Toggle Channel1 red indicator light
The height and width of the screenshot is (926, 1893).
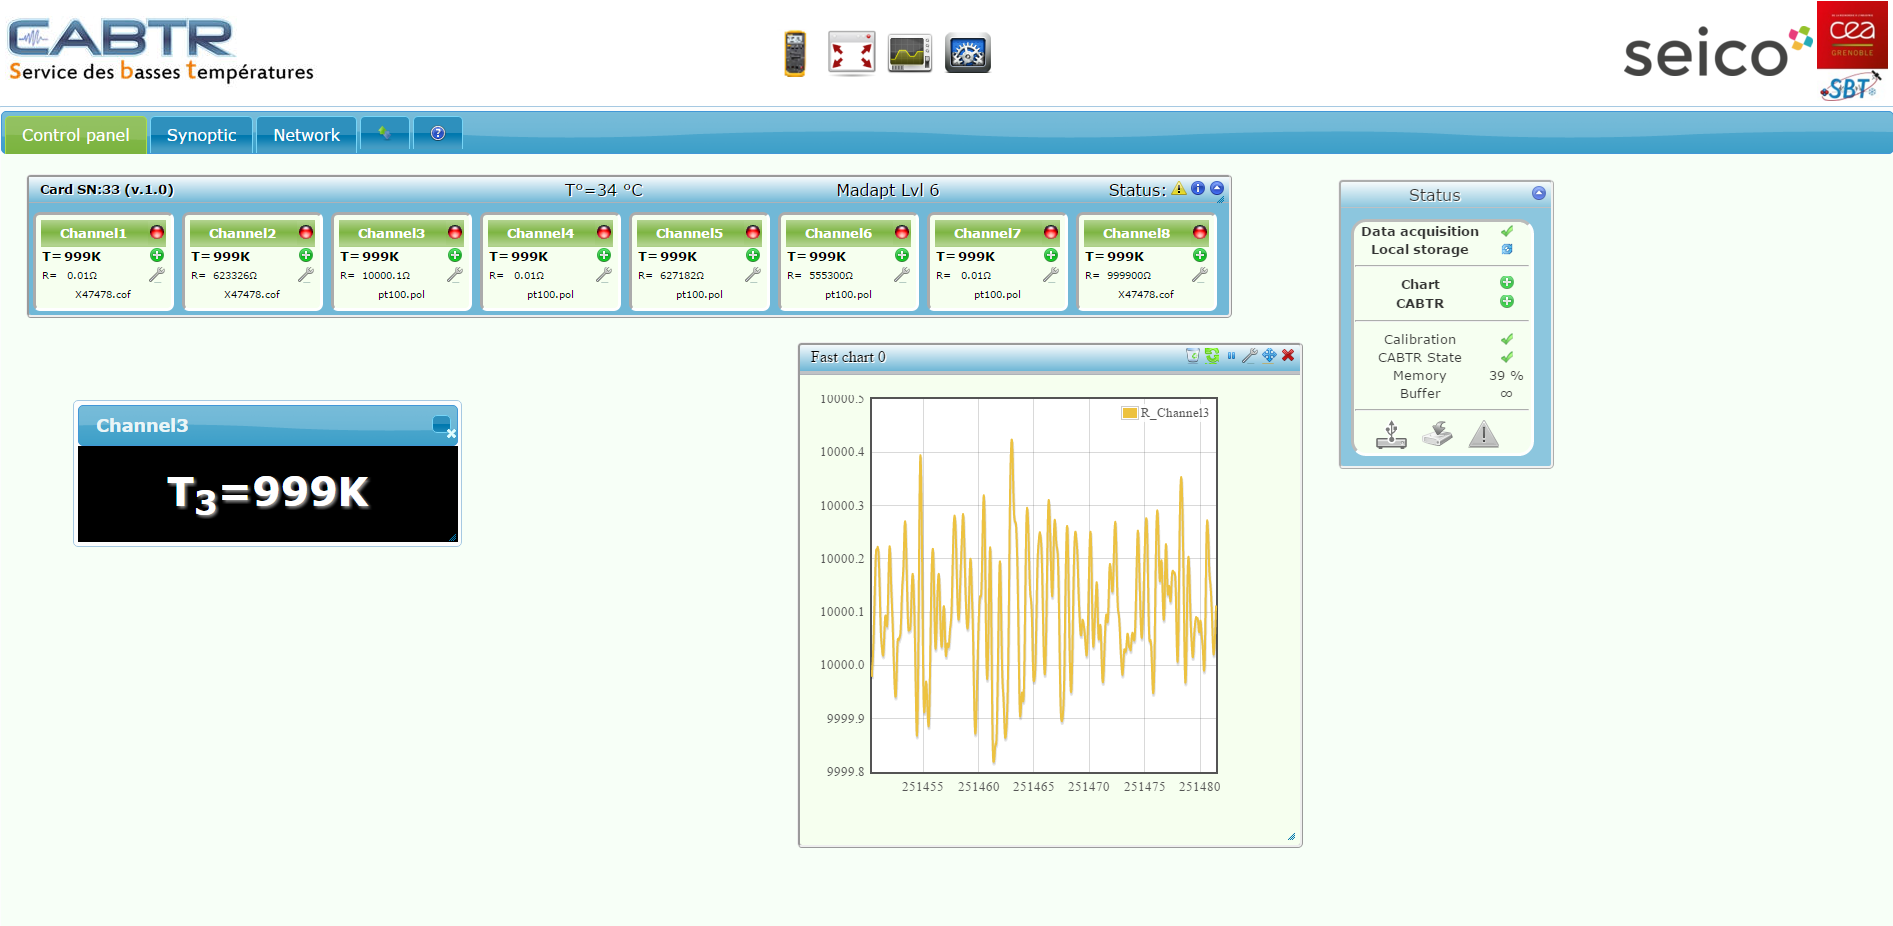click(x=157, y=232)
